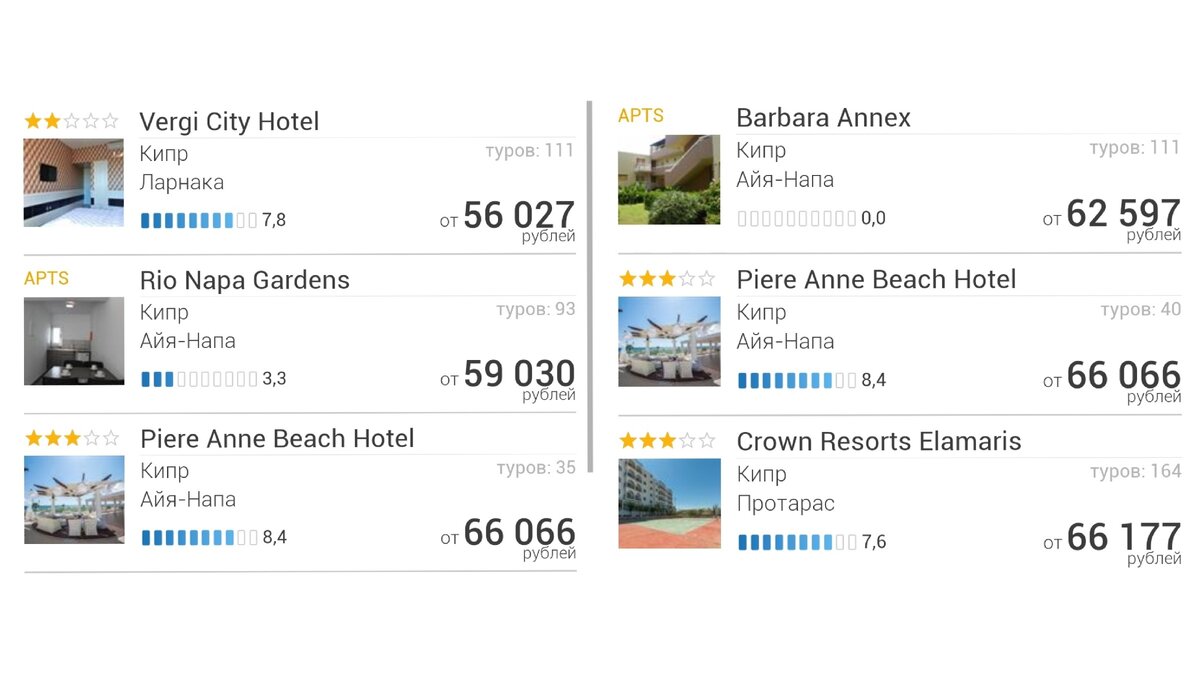Click the 3,3 rating bar of Rio Napa Gardens
Image resolution: width=1200 pixels, height=674 pixels.
point(198,379)
